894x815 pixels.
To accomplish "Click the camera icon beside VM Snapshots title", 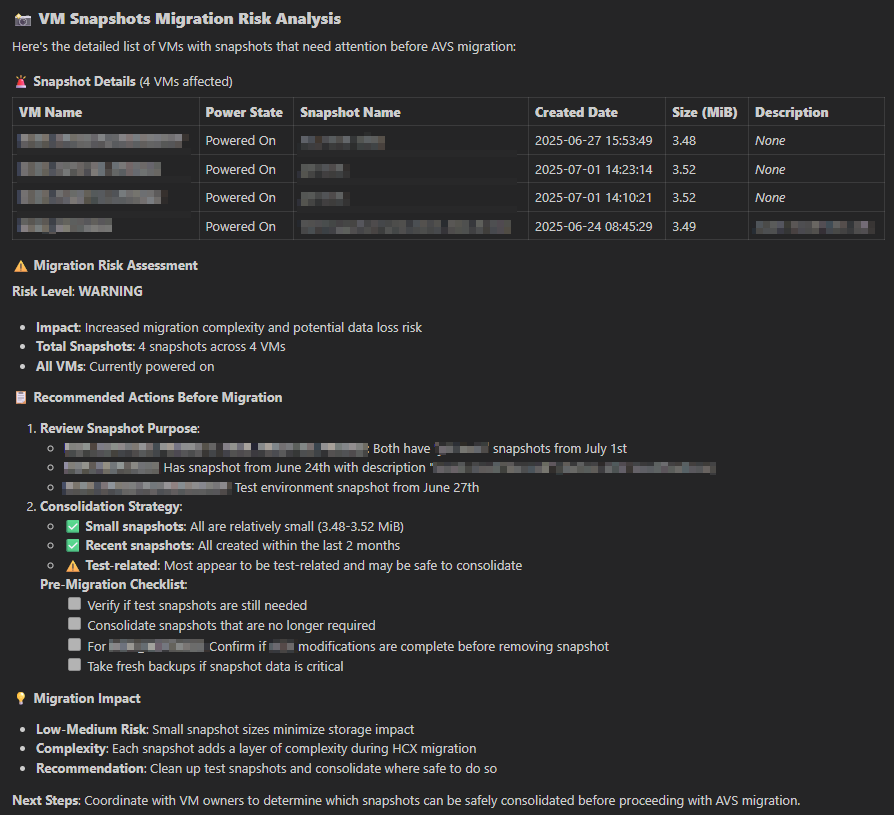I will (x=23, y=19).
